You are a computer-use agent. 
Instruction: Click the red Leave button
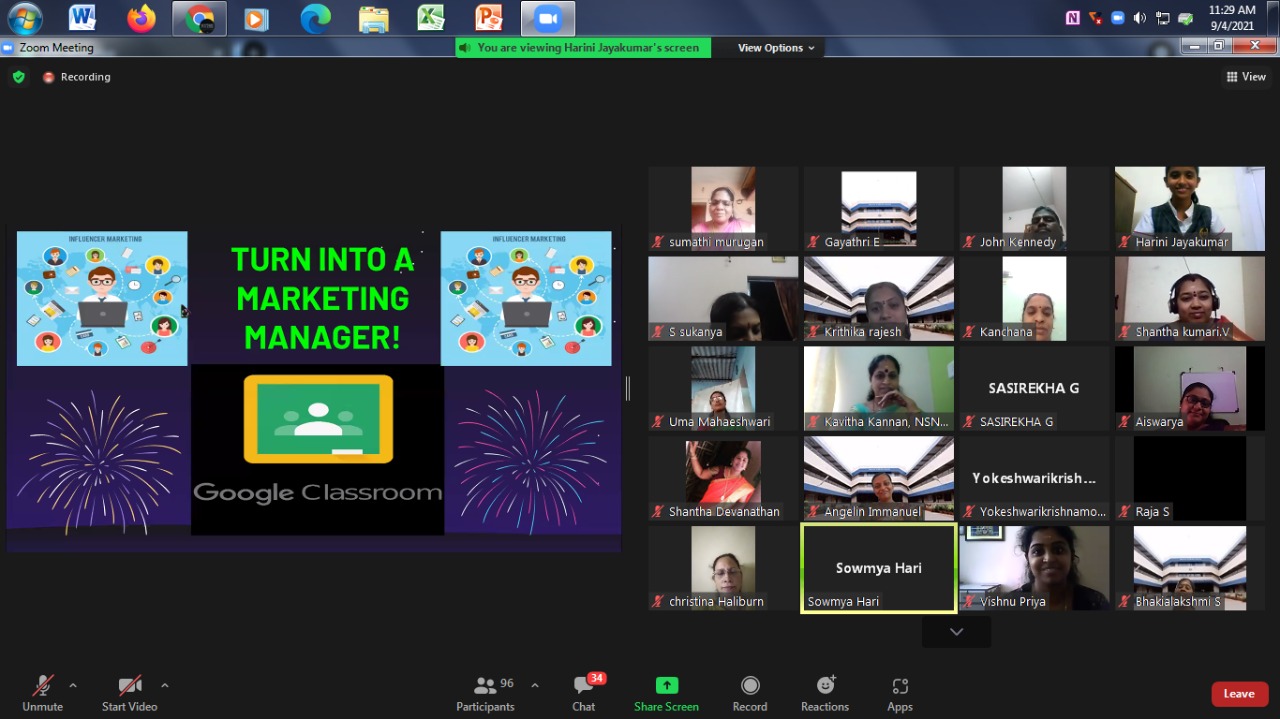click(x=1238, y=694)
